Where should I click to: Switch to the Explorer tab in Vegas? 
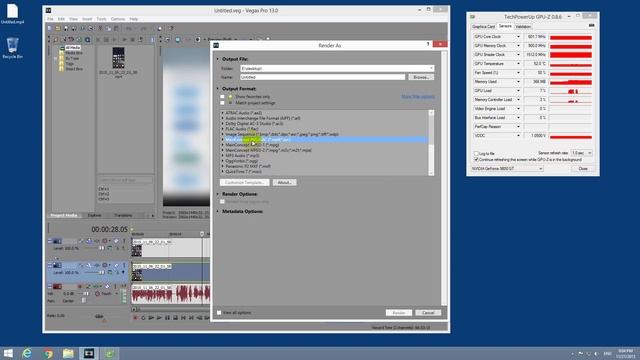click(94, 215)
